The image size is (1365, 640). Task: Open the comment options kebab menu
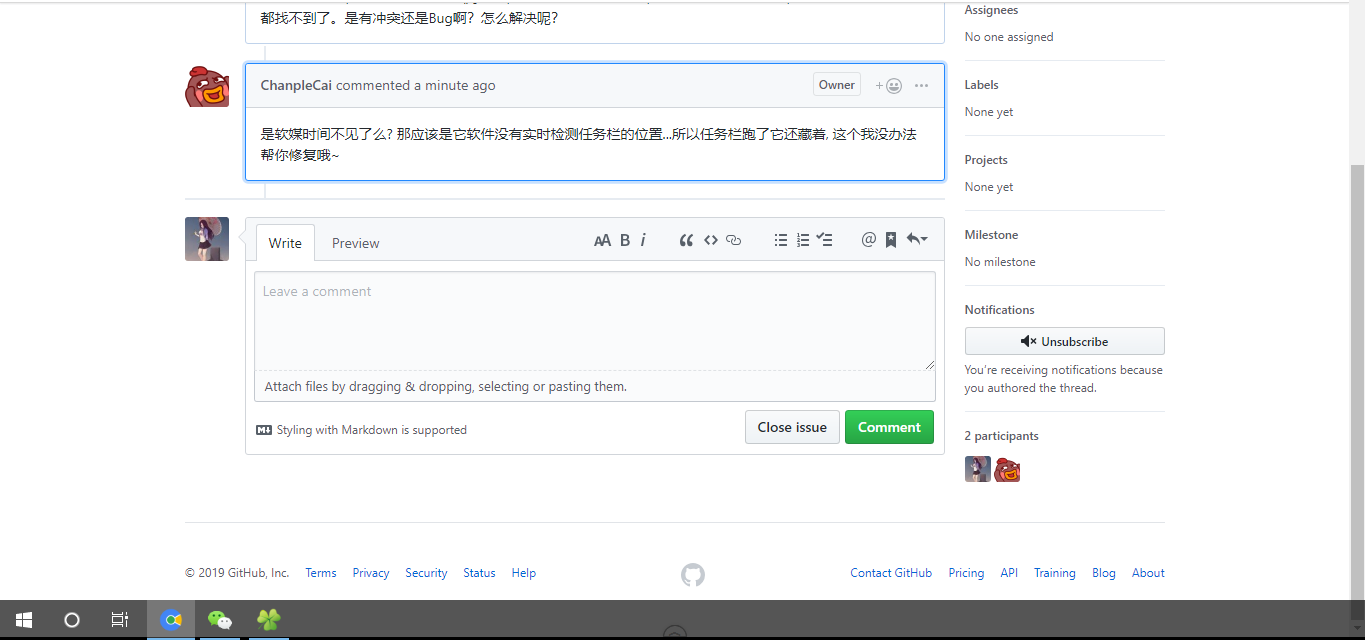[x=920, y=84]
